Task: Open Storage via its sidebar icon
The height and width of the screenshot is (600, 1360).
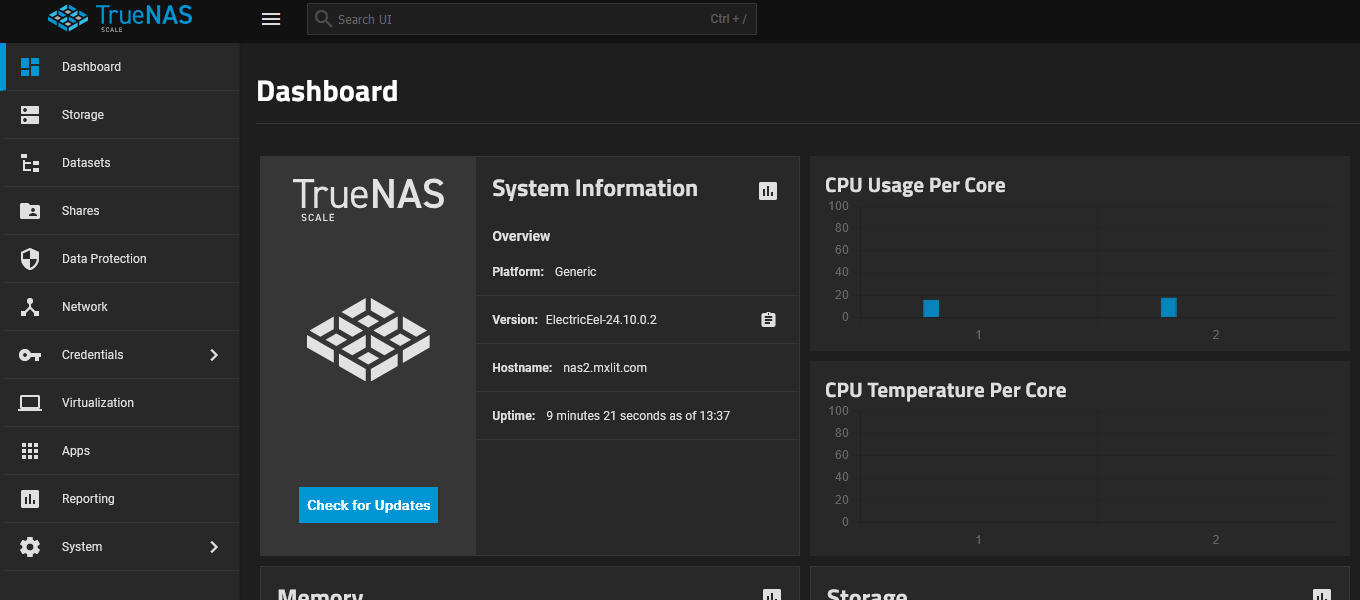Action: pos(30,114)
